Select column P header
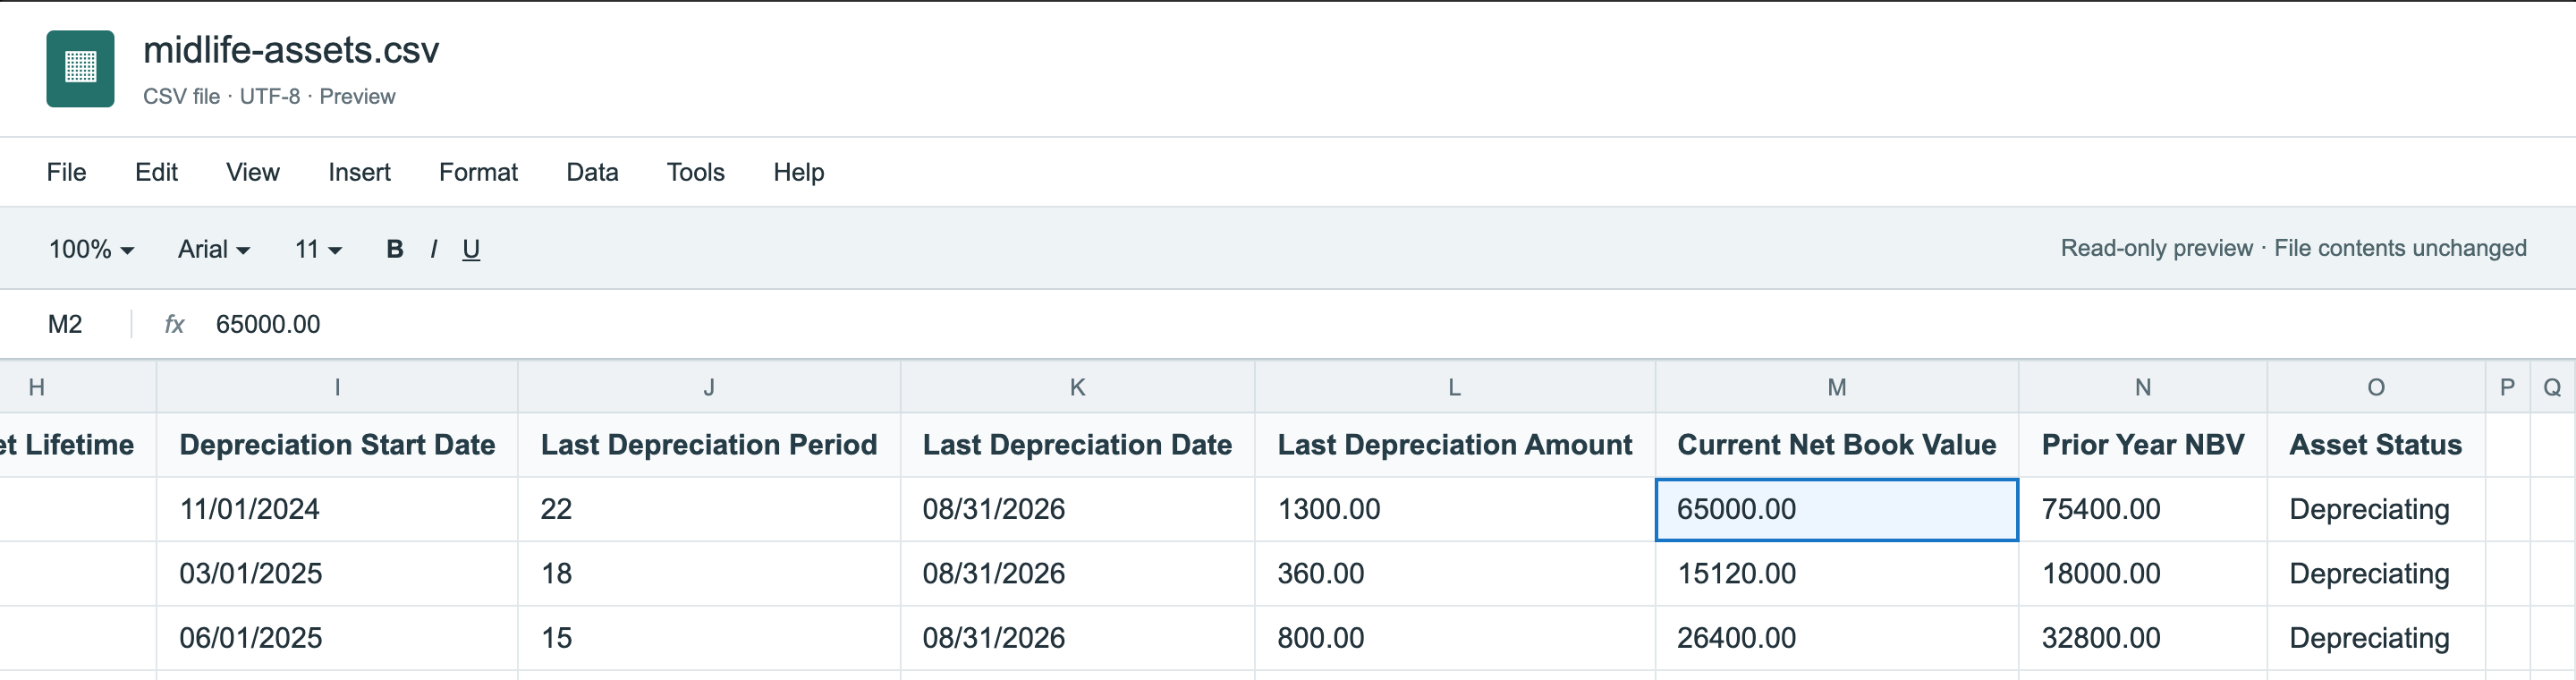 2507,387
